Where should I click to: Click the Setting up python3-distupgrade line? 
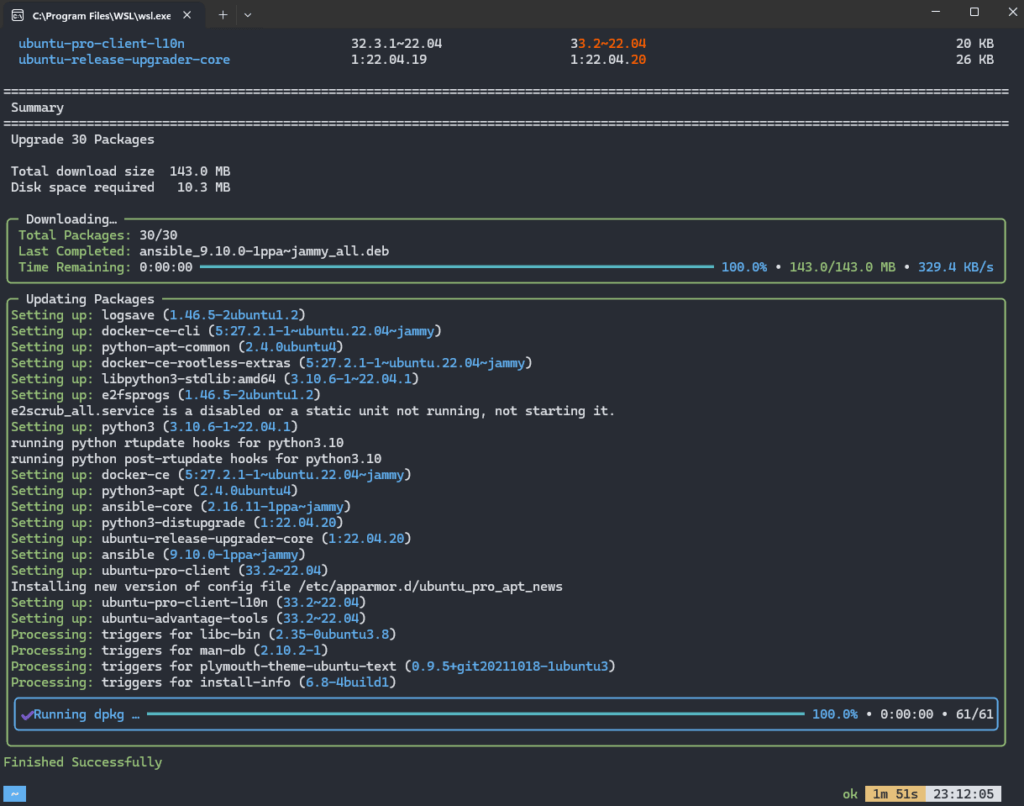[x=177, y=523]
